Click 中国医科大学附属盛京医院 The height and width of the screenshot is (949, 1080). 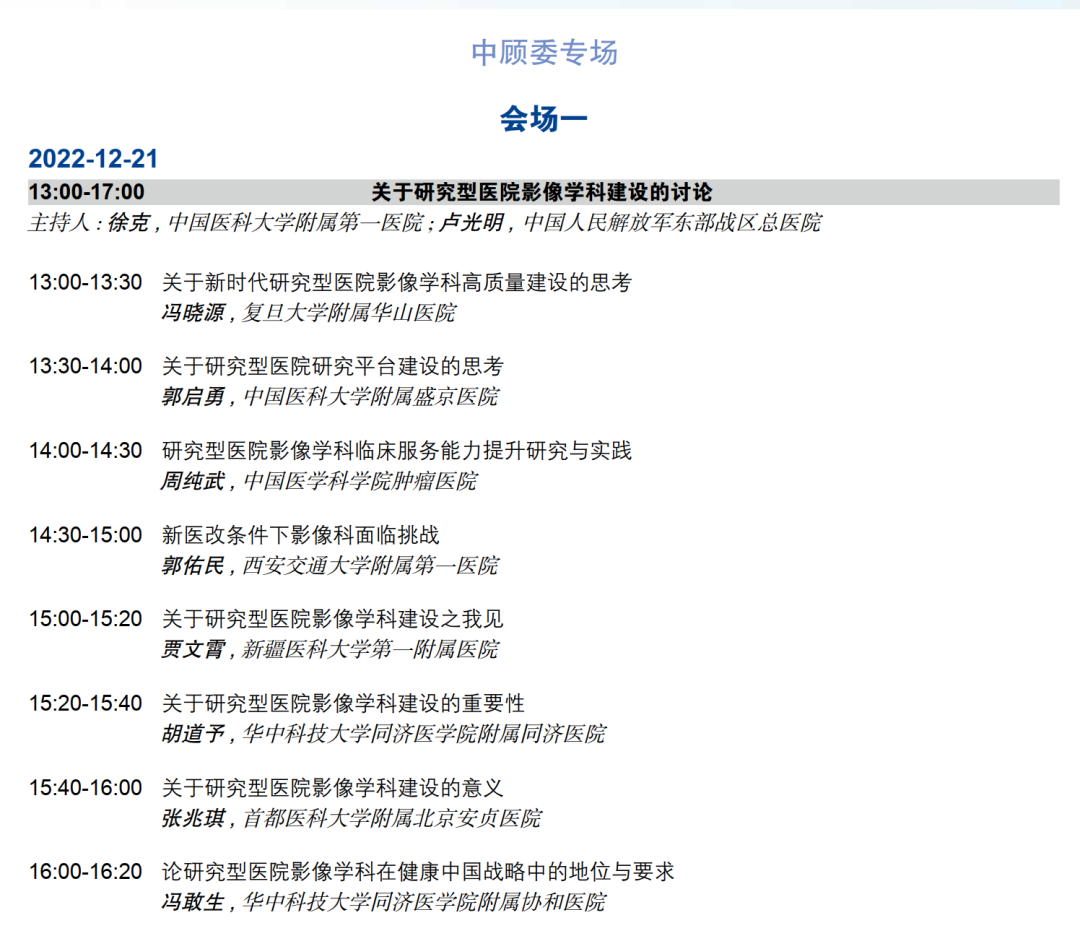point(371,397)
